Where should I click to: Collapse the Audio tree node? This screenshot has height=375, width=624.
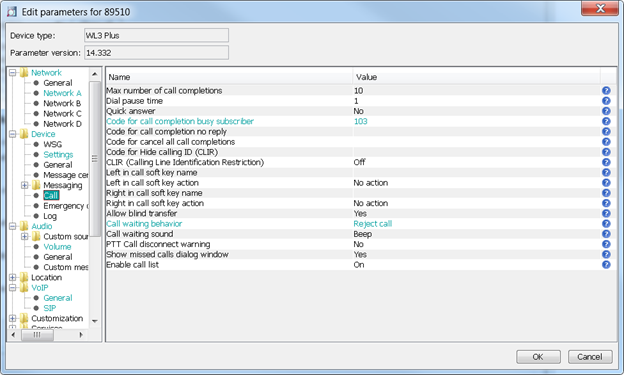pos(12,226)
